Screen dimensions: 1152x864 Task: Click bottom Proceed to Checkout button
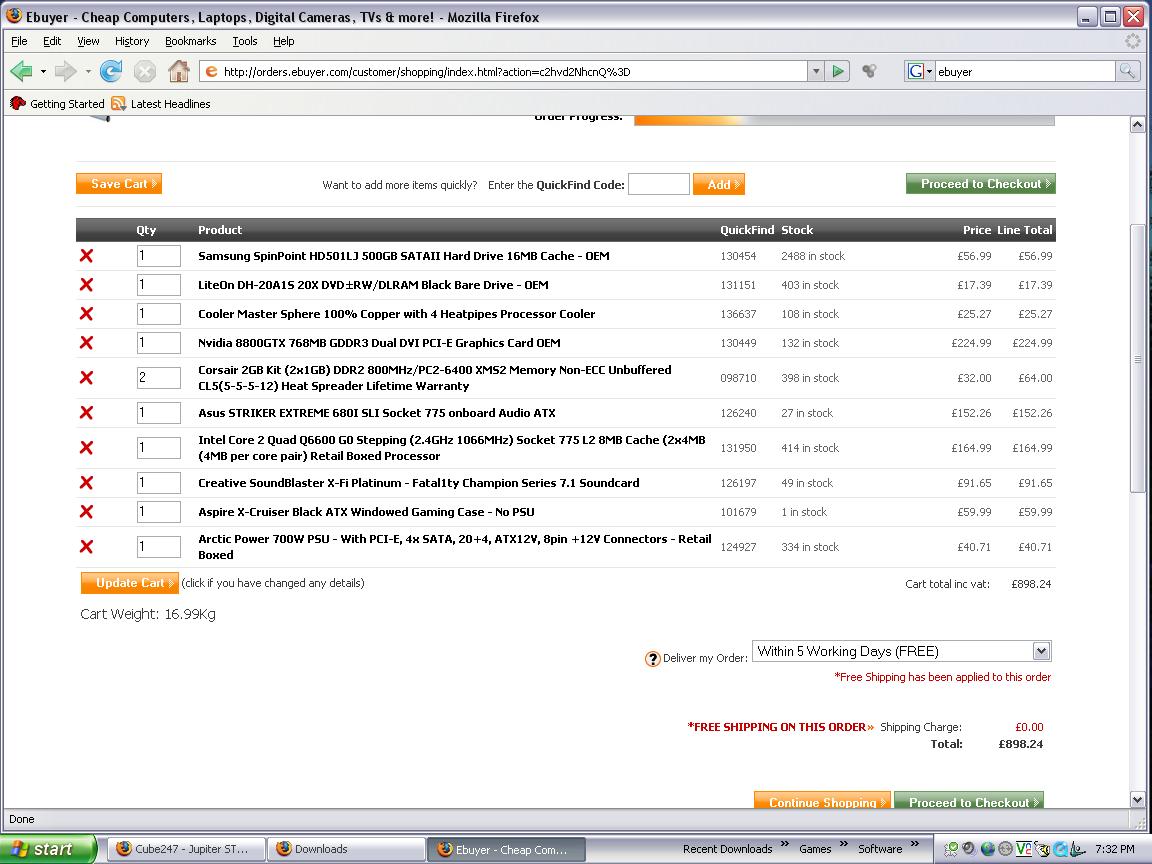pos(969,801)
